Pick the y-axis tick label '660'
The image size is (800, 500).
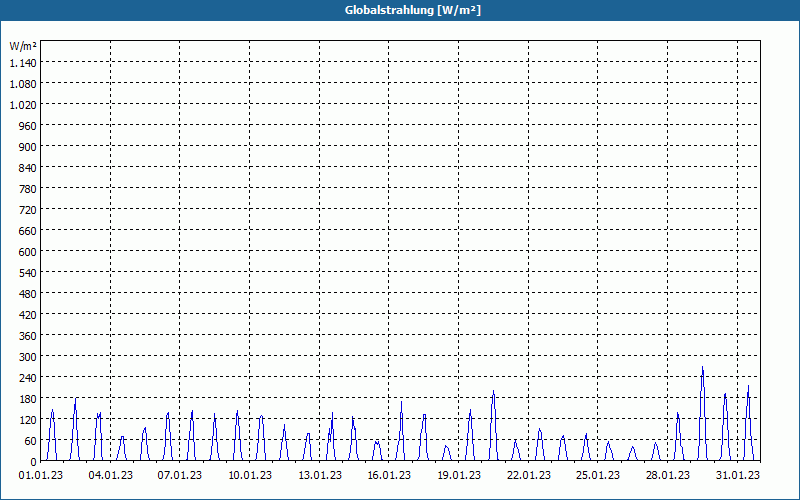(28, 231)
